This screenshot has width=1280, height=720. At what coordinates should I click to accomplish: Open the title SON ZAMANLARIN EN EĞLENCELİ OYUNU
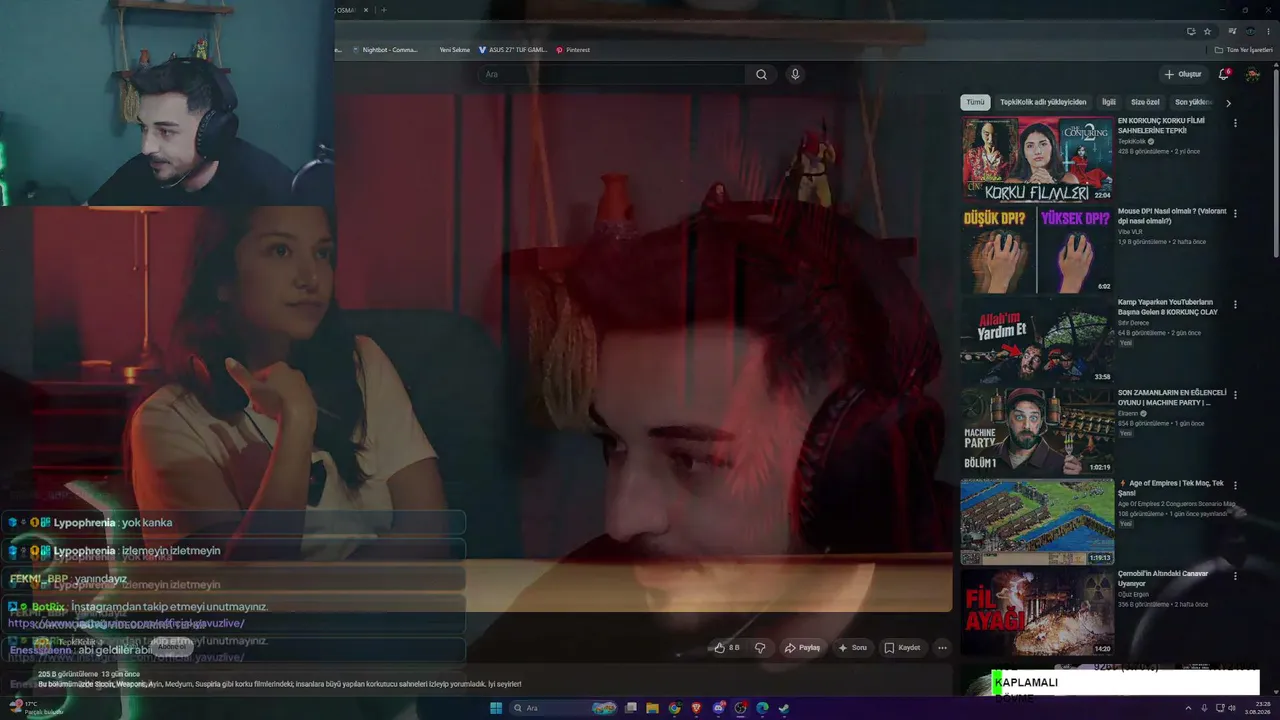(1171, 397)
